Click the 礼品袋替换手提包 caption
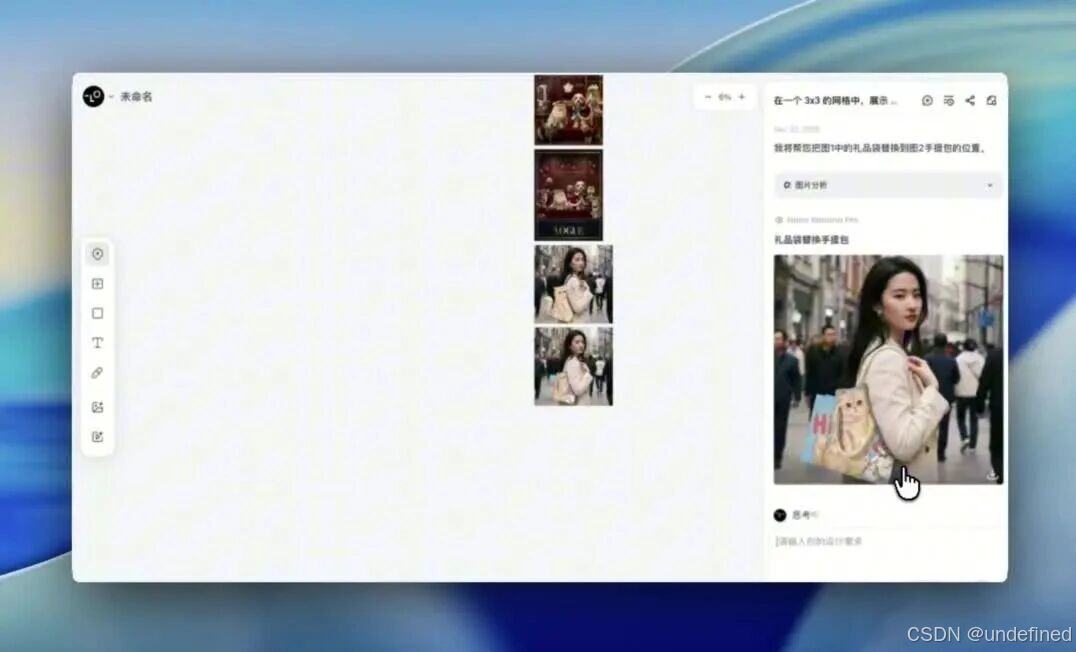1076x652 pixels. tap(811, 240)
